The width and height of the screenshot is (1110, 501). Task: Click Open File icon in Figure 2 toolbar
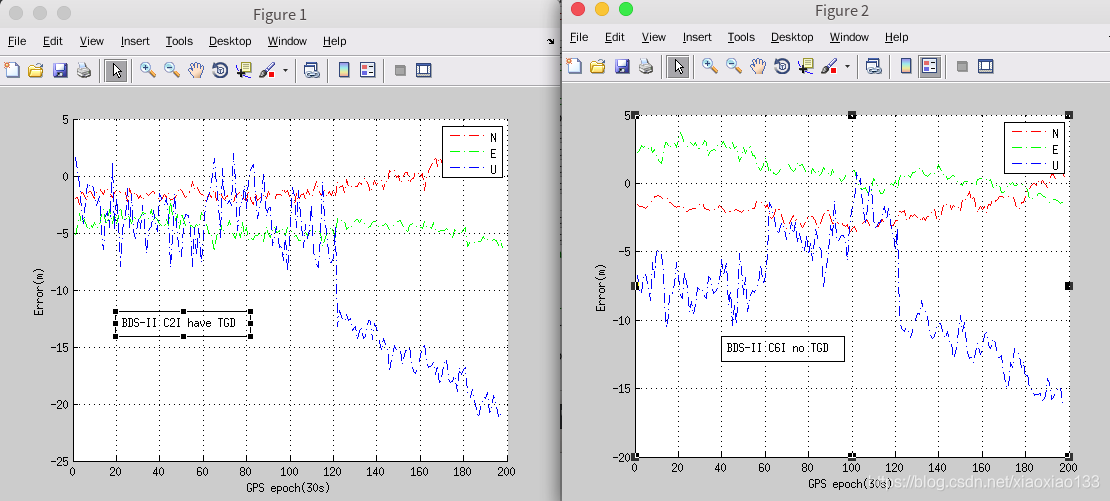pyautogui.click(x=598, y=67)
